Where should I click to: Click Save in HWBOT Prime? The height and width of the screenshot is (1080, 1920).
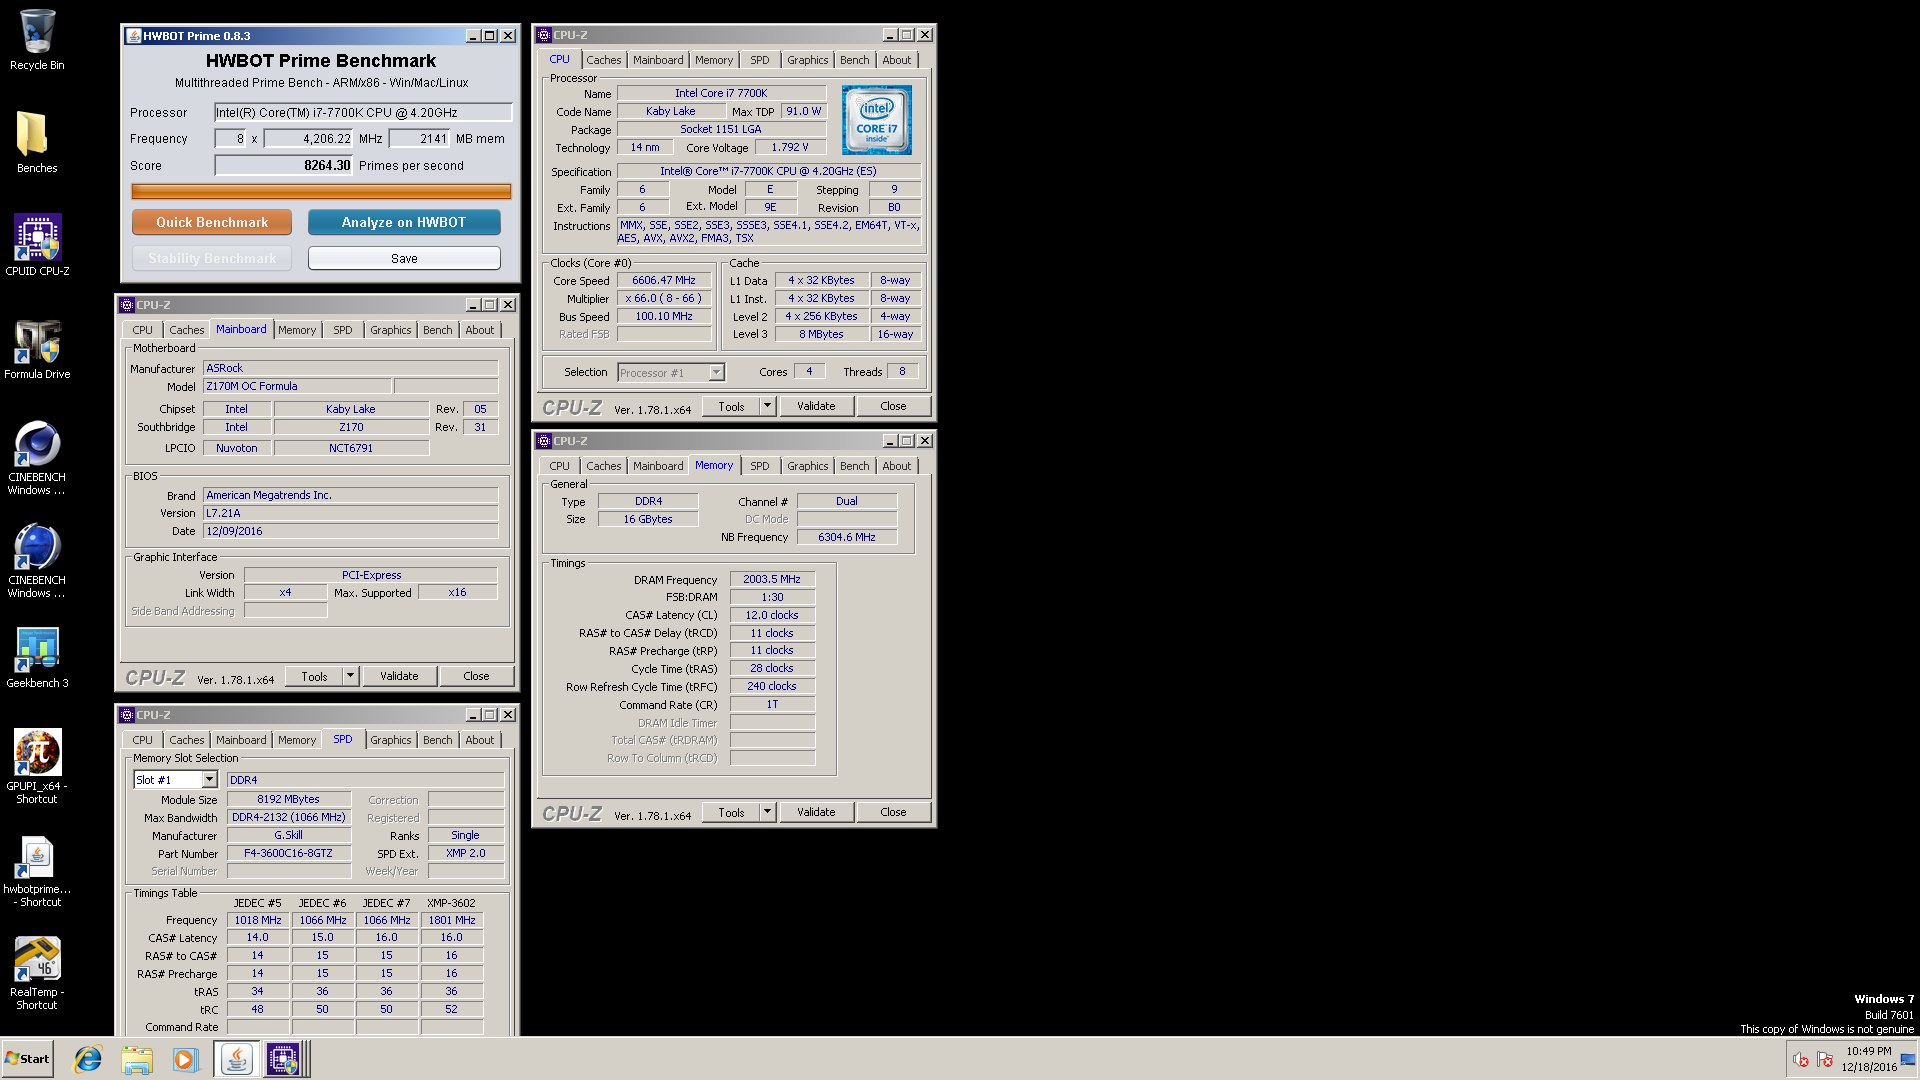pyautogui.click(x=404, y=258)
